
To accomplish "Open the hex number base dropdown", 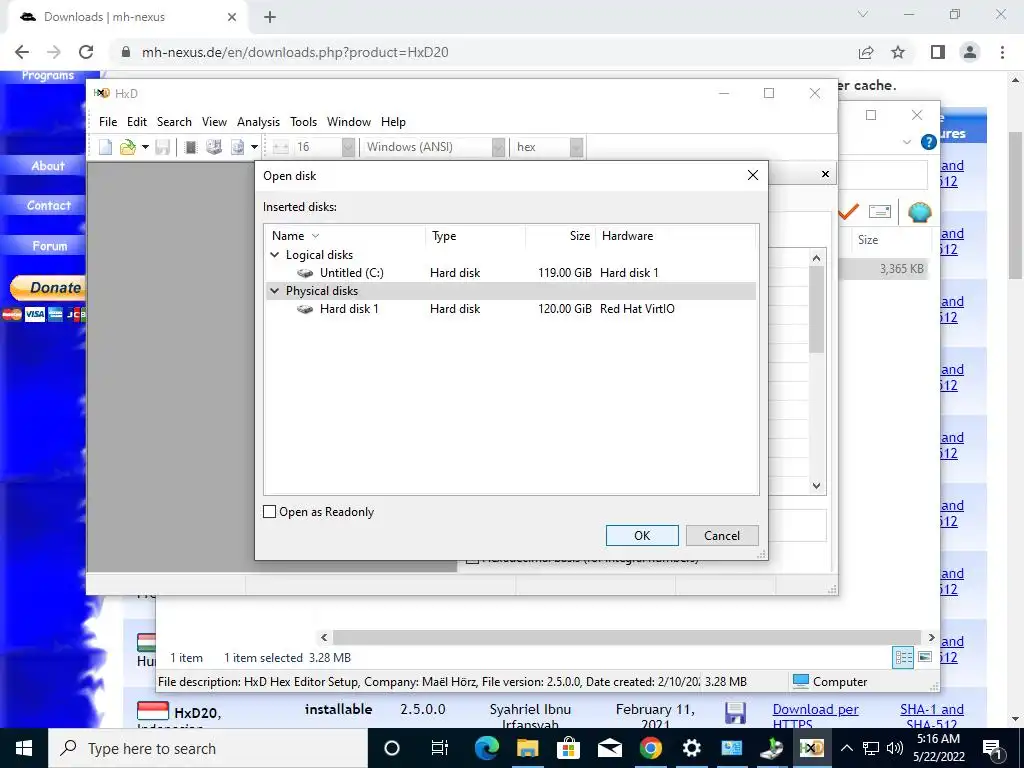I will [576, 147].
